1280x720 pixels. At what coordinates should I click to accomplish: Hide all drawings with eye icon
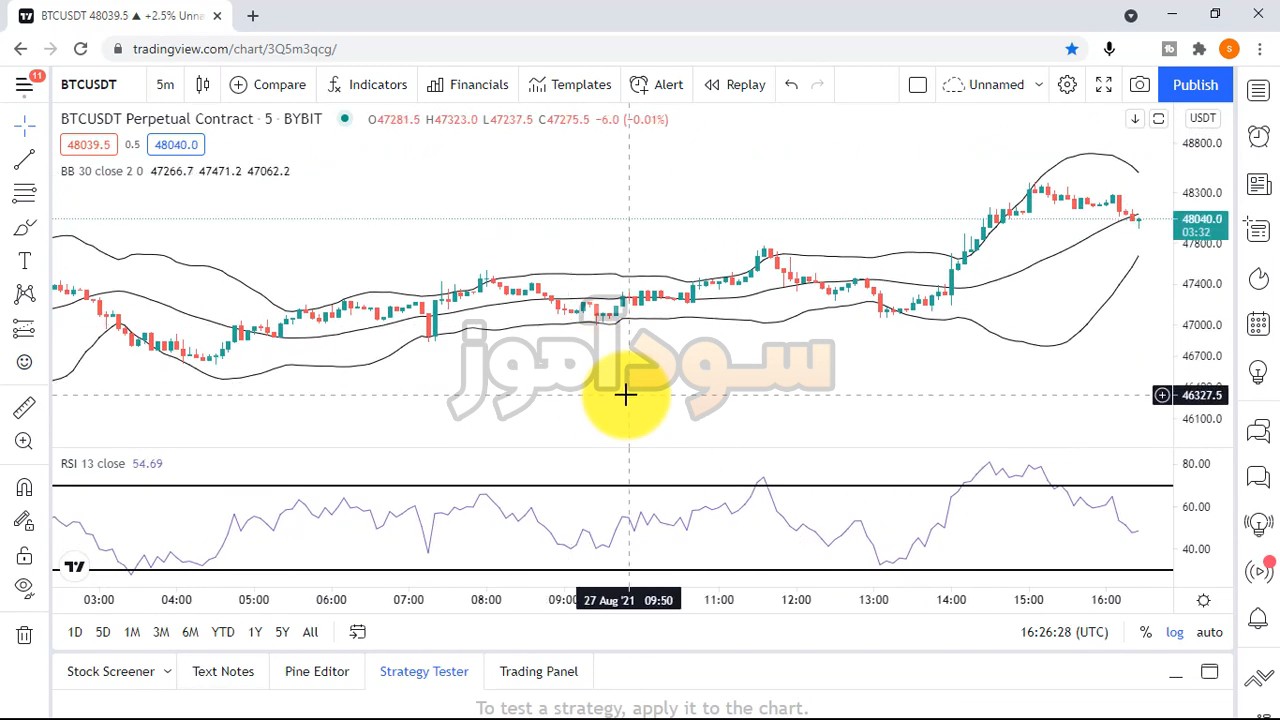pos(25,588)
